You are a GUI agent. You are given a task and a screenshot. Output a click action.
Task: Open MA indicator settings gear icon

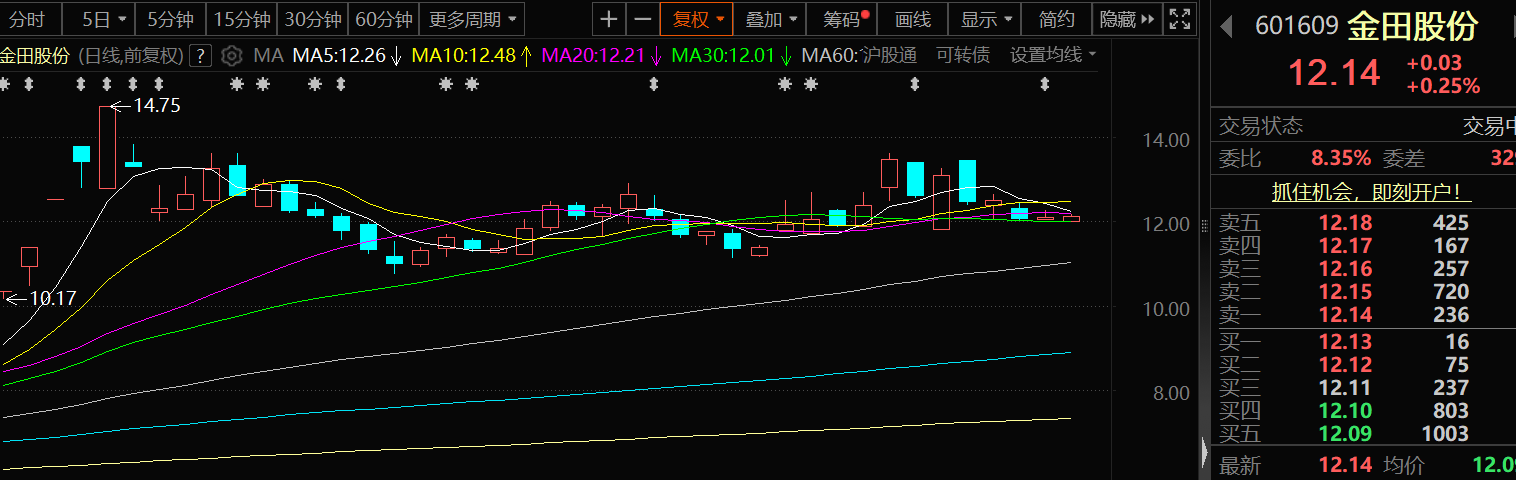pos(231,55)
